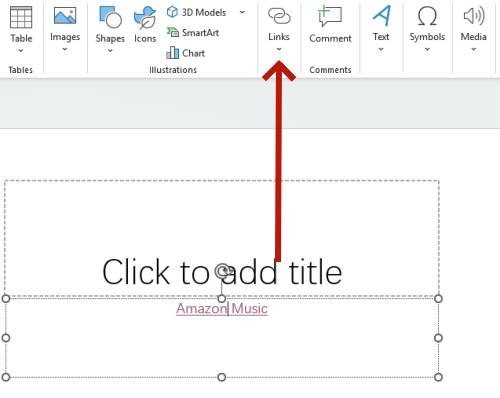
Task: Click the 'Comments' group label
Action: (x=330, y=70)
